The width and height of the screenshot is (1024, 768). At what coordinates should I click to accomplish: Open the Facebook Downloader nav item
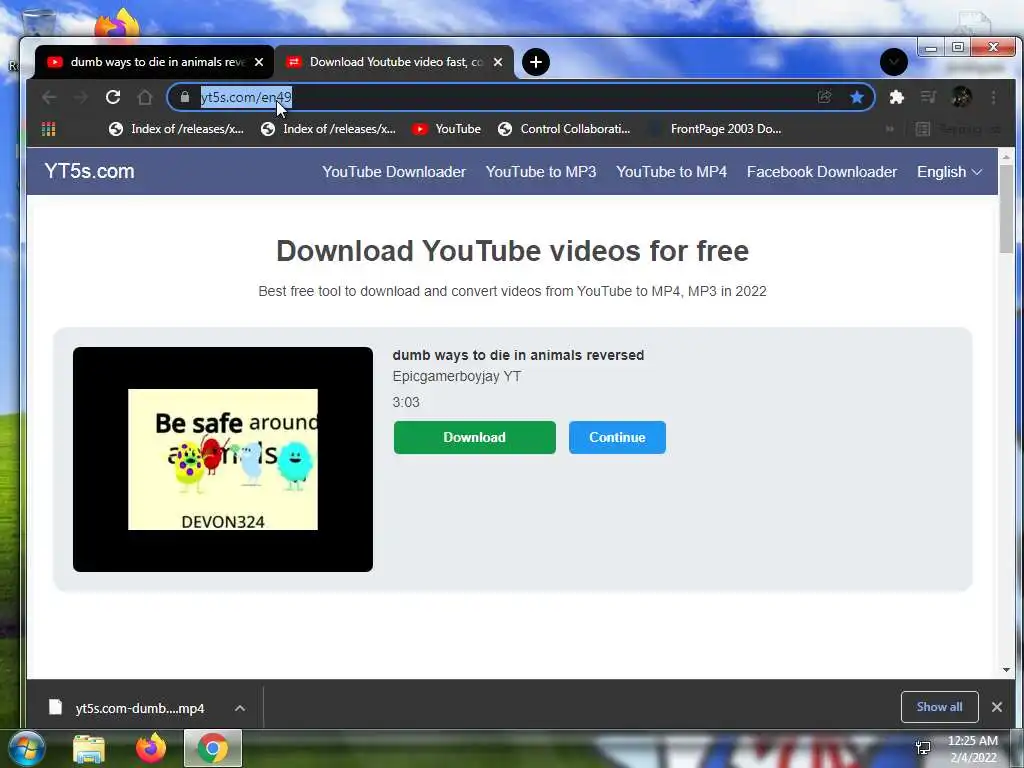[822, 172]
